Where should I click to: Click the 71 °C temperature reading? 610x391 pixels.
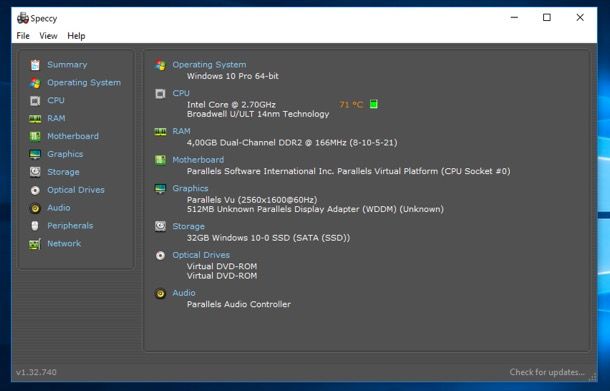click(351, 105)
